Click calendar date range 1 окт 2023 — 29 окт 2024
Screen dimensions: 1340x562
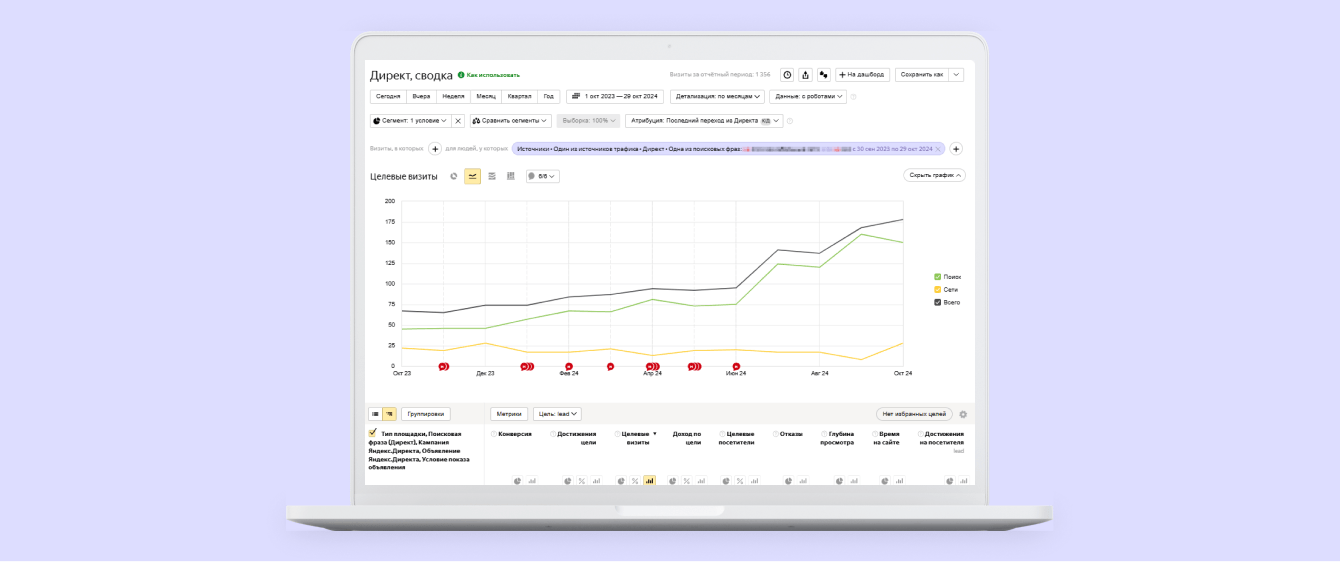[x=614, y=97]
